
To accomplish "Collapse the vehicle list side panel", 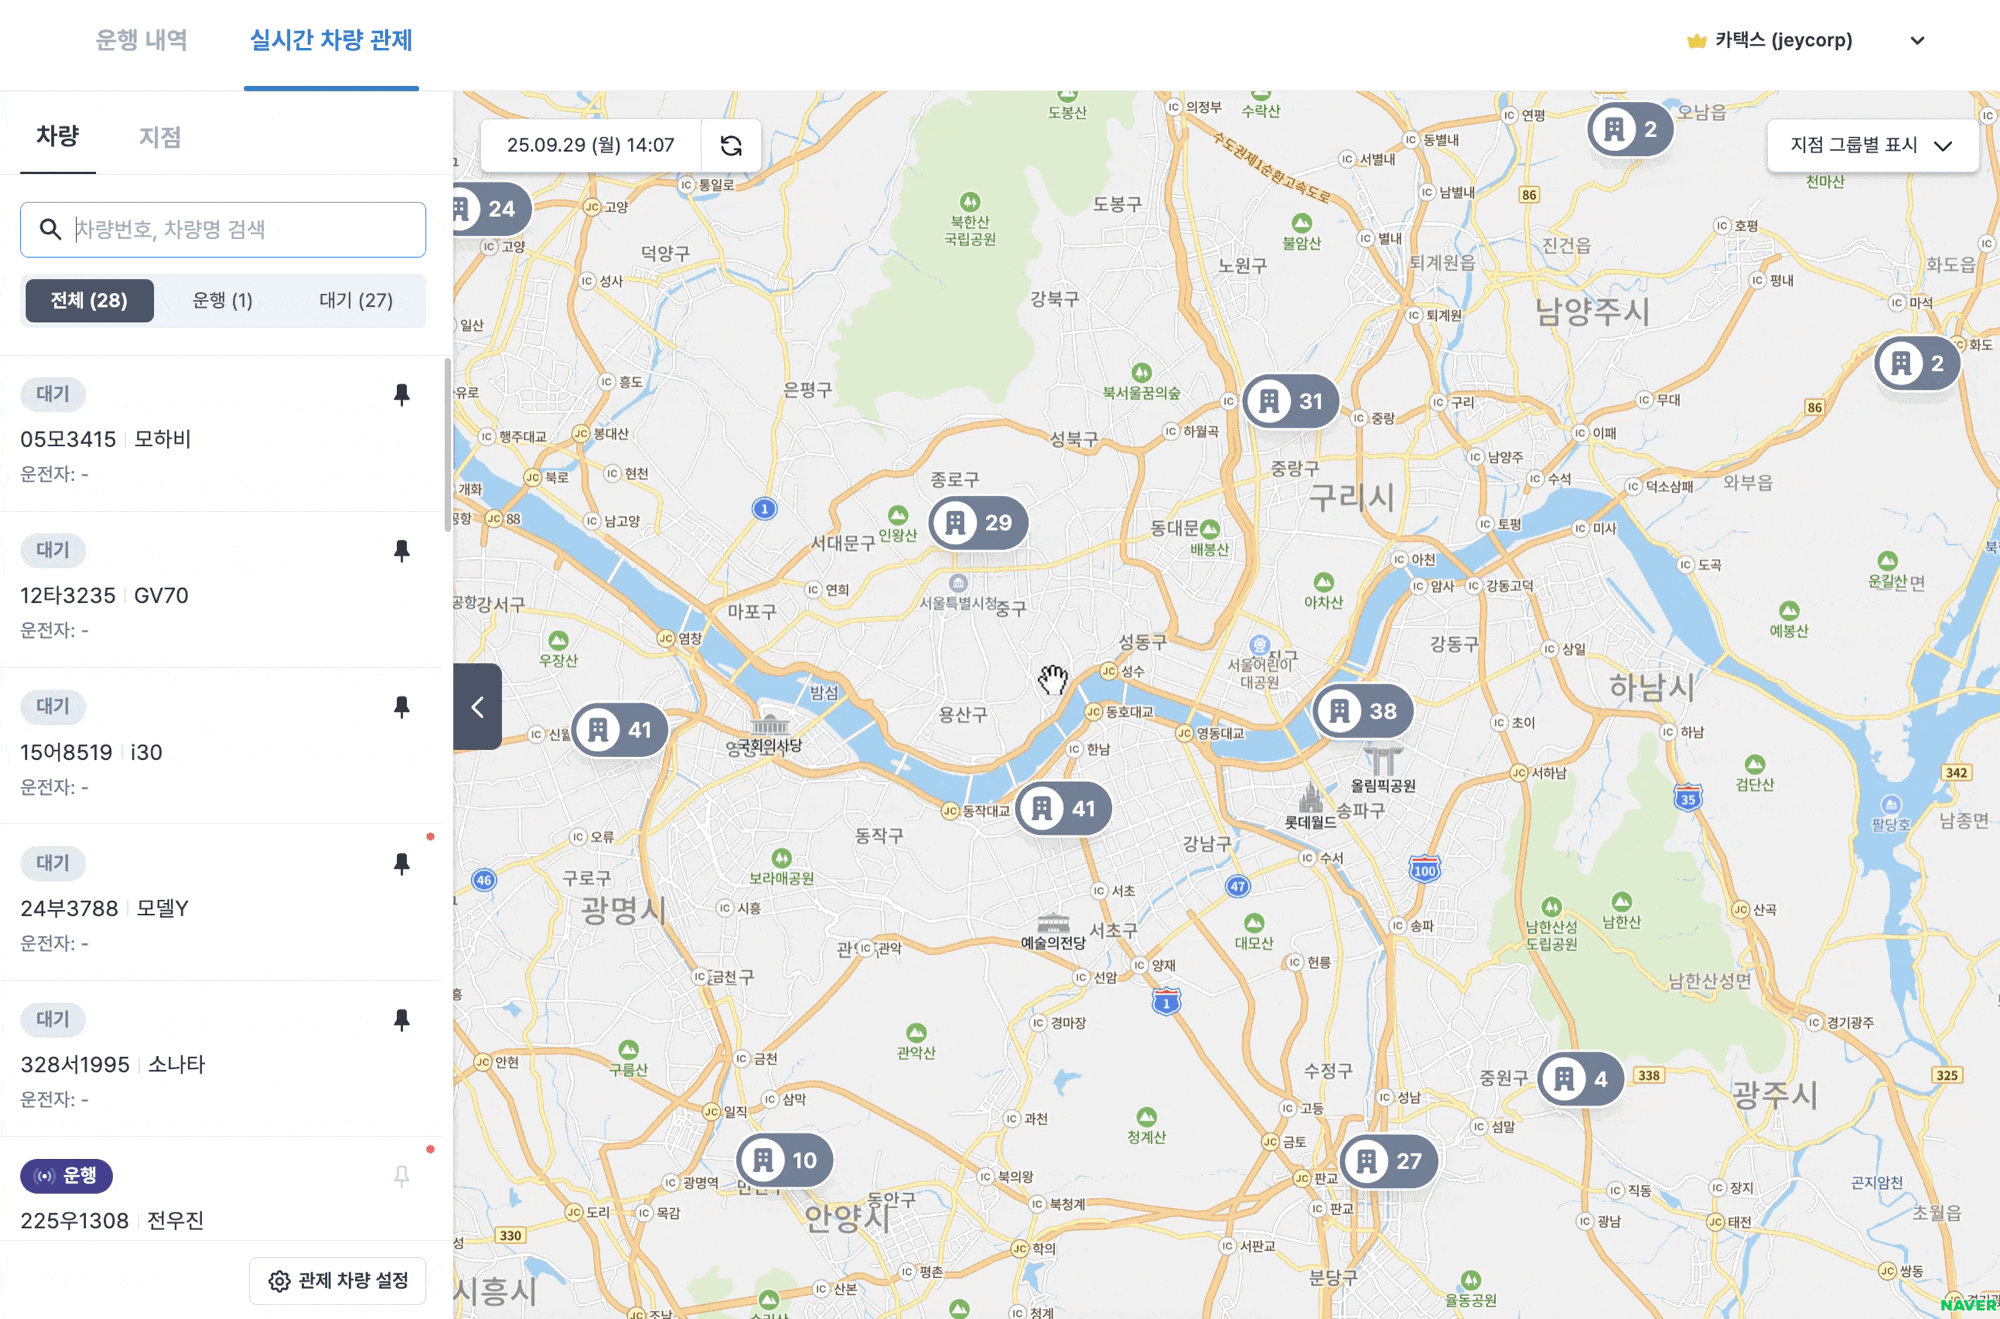I will [478, 707].
